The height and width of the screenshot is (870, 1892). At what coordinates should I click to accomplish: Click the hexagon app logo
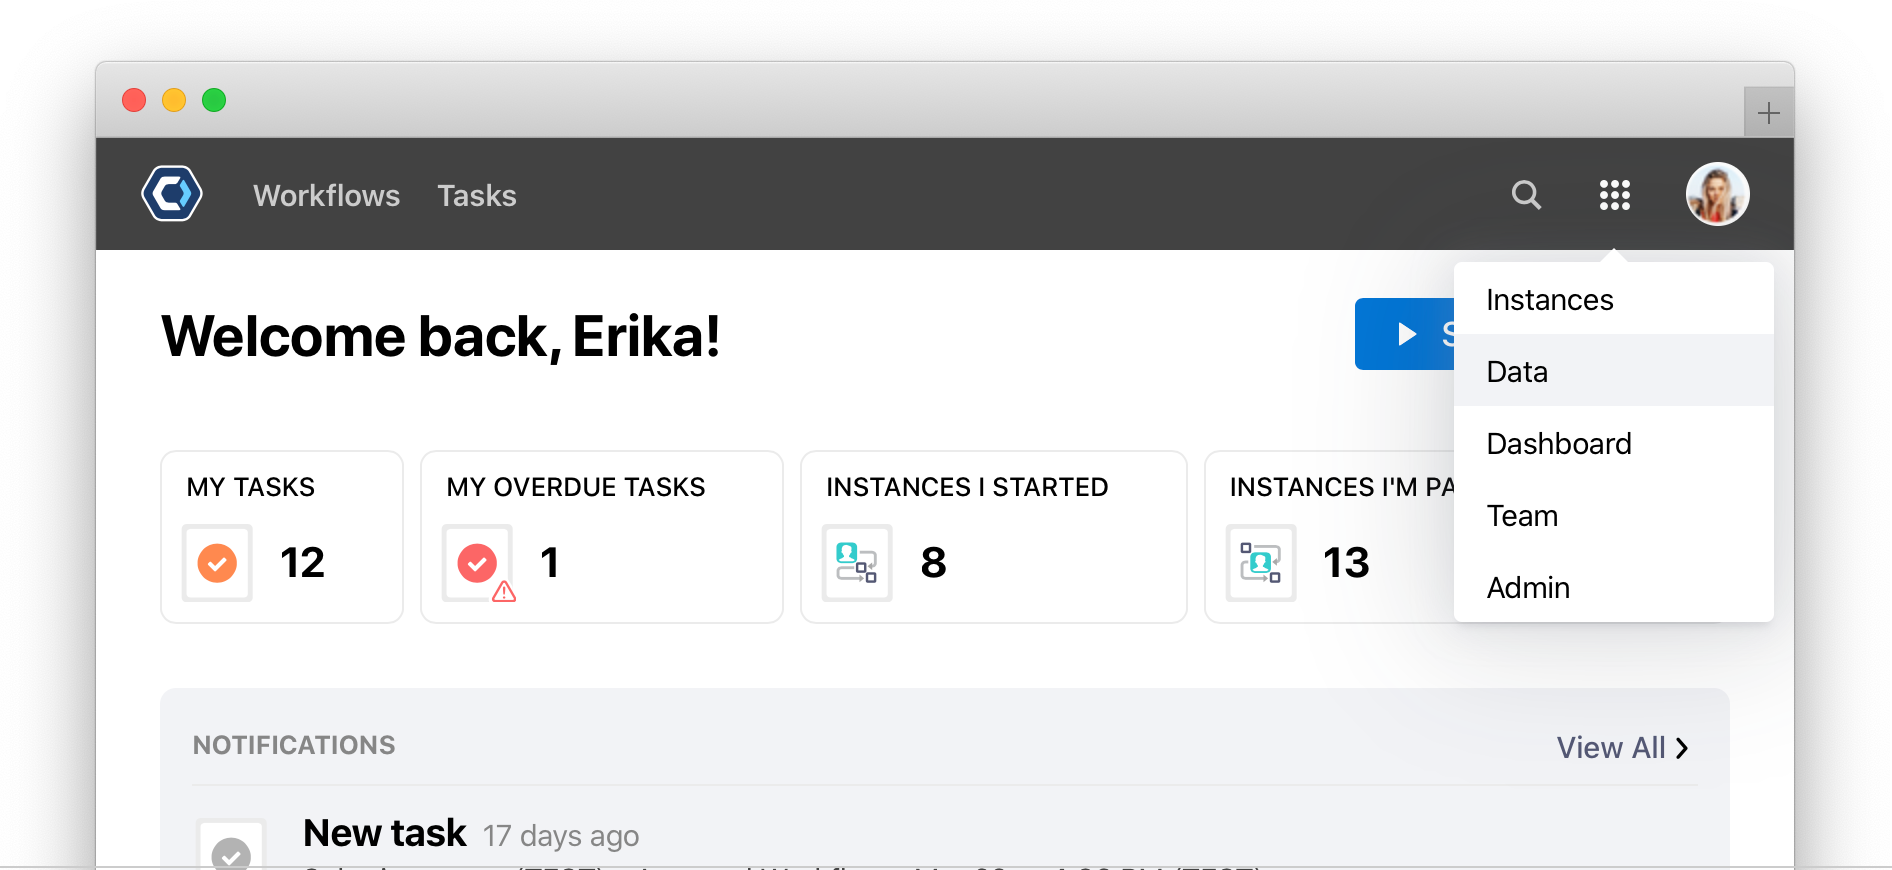[172, 194]
